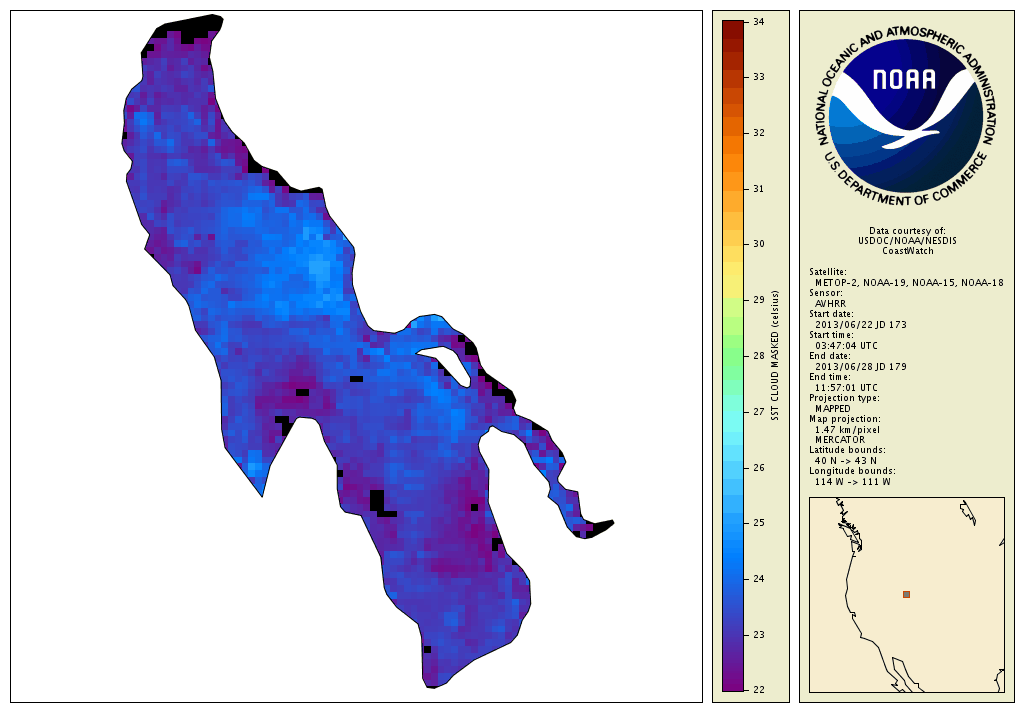Screen dimensions: 1024x712
Task: Select the end time "11:57:01 UTC"
Action: tap(846, 387)
